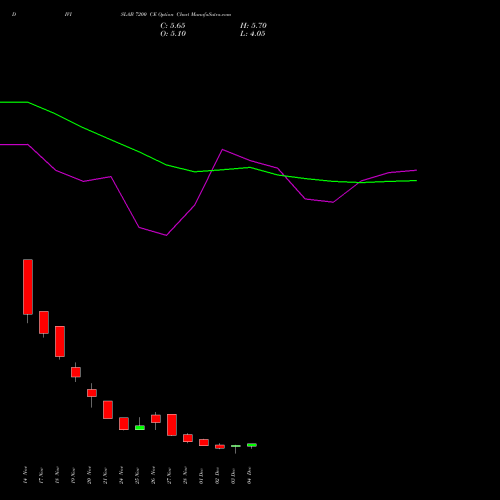
Task: Select the tall red candle for 14 Nov
Action: coord(28,287)
